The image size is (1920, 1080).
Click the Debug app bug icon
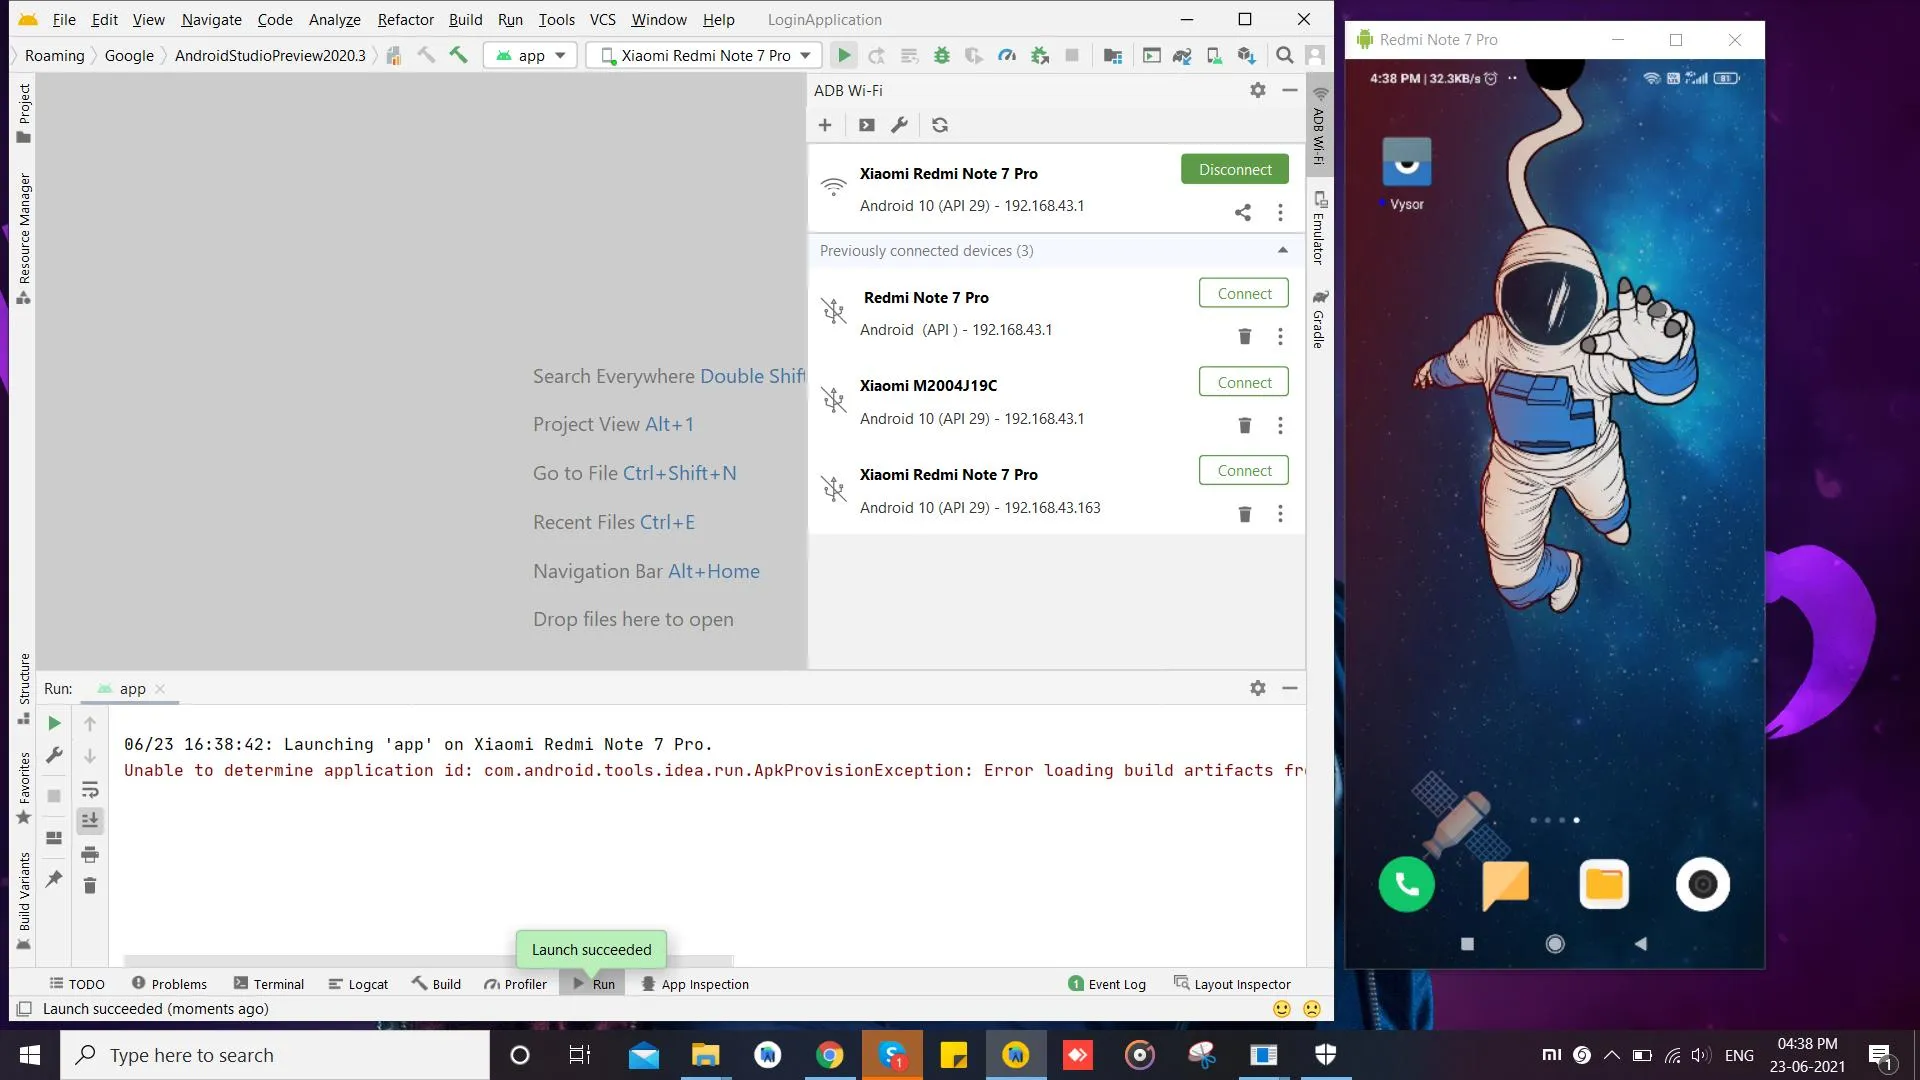941,55
